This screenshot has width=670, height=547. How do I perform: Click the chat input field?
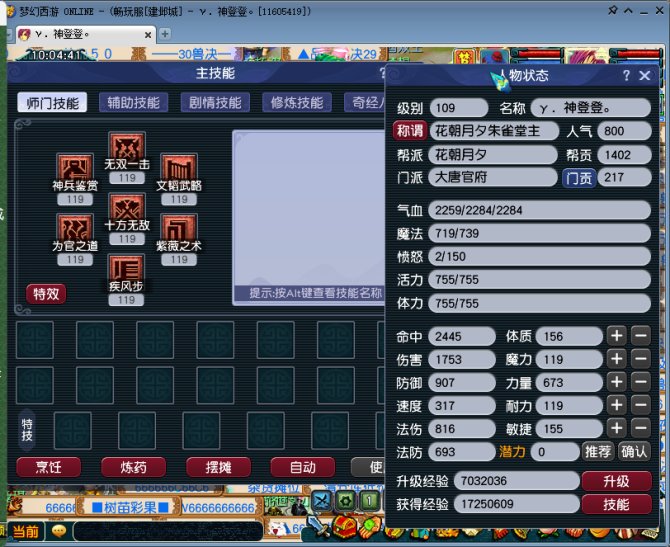pos(168,531)
